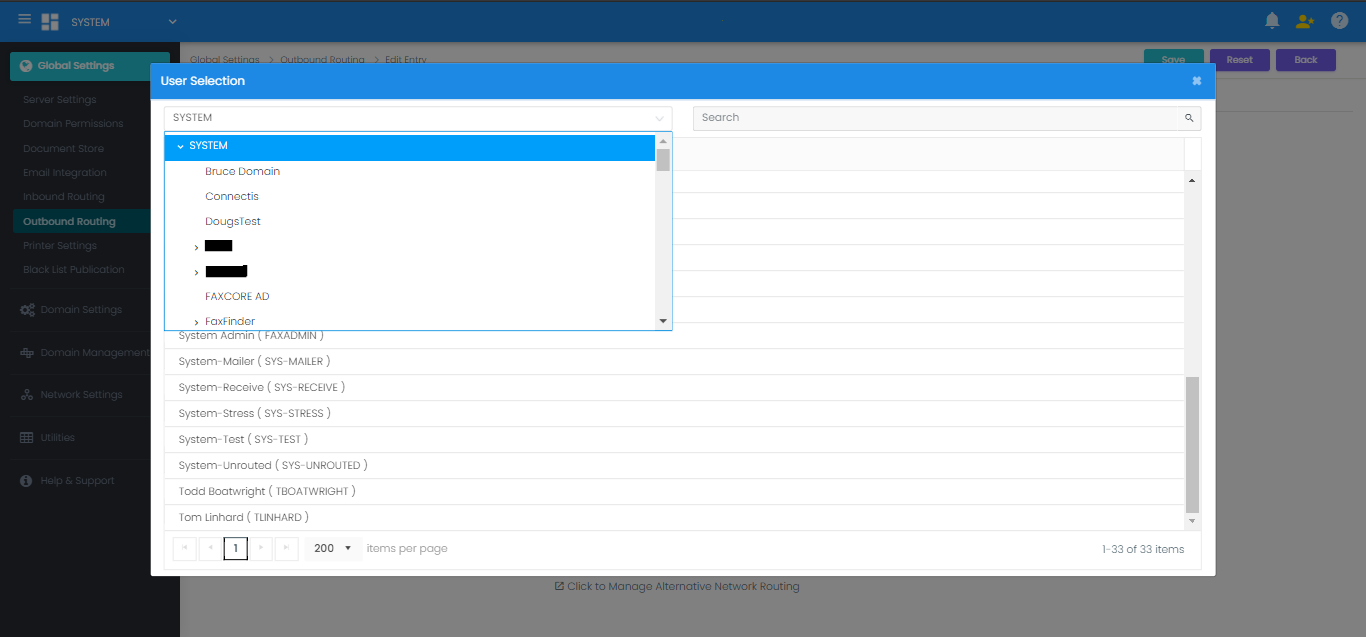Click the Save button
The width and height of the screenshot is (1366, 637).
coord(1173,60)
